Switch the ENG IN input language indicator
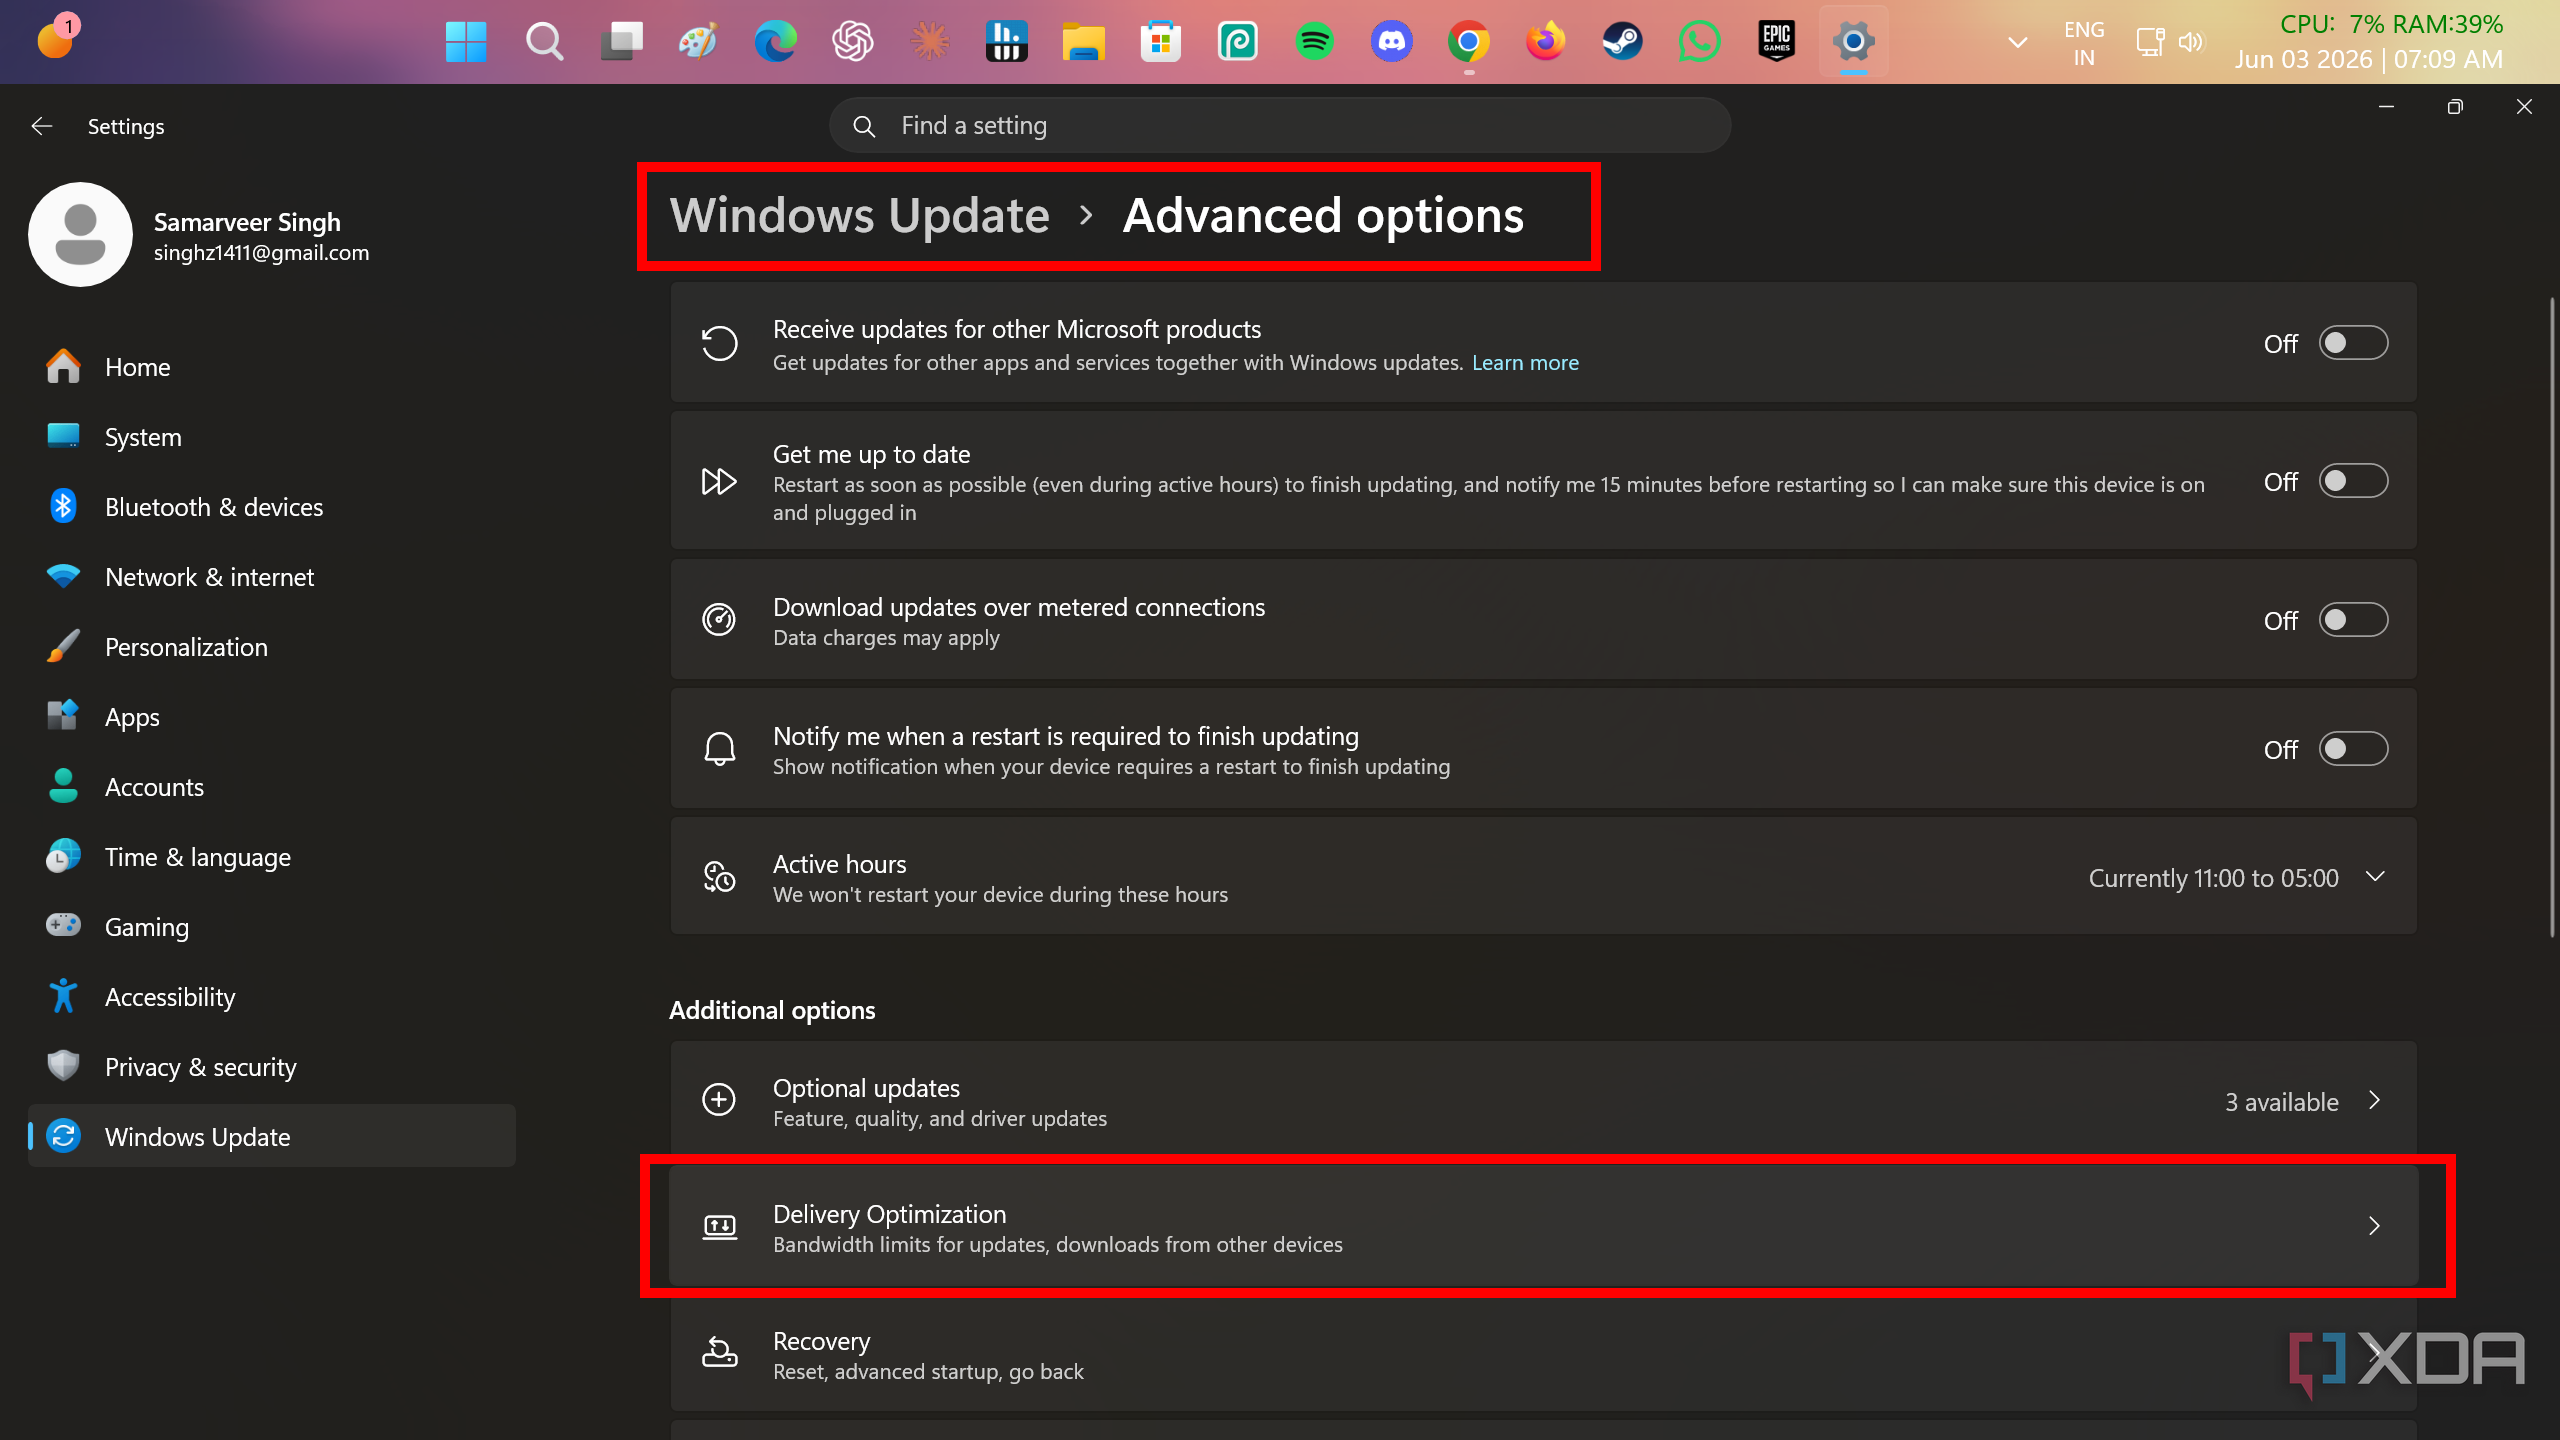This screenshot has height=1440, width=2560. click(x=2084, y=43)
